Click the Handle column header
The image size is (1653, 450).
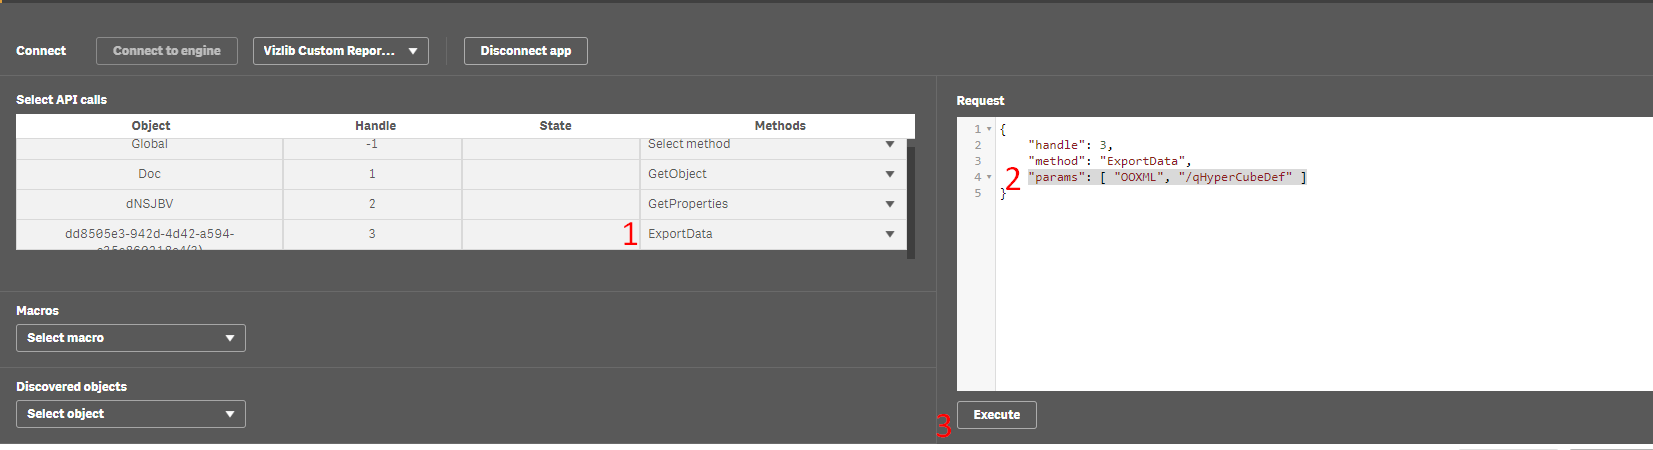click(x=375, y=126)
